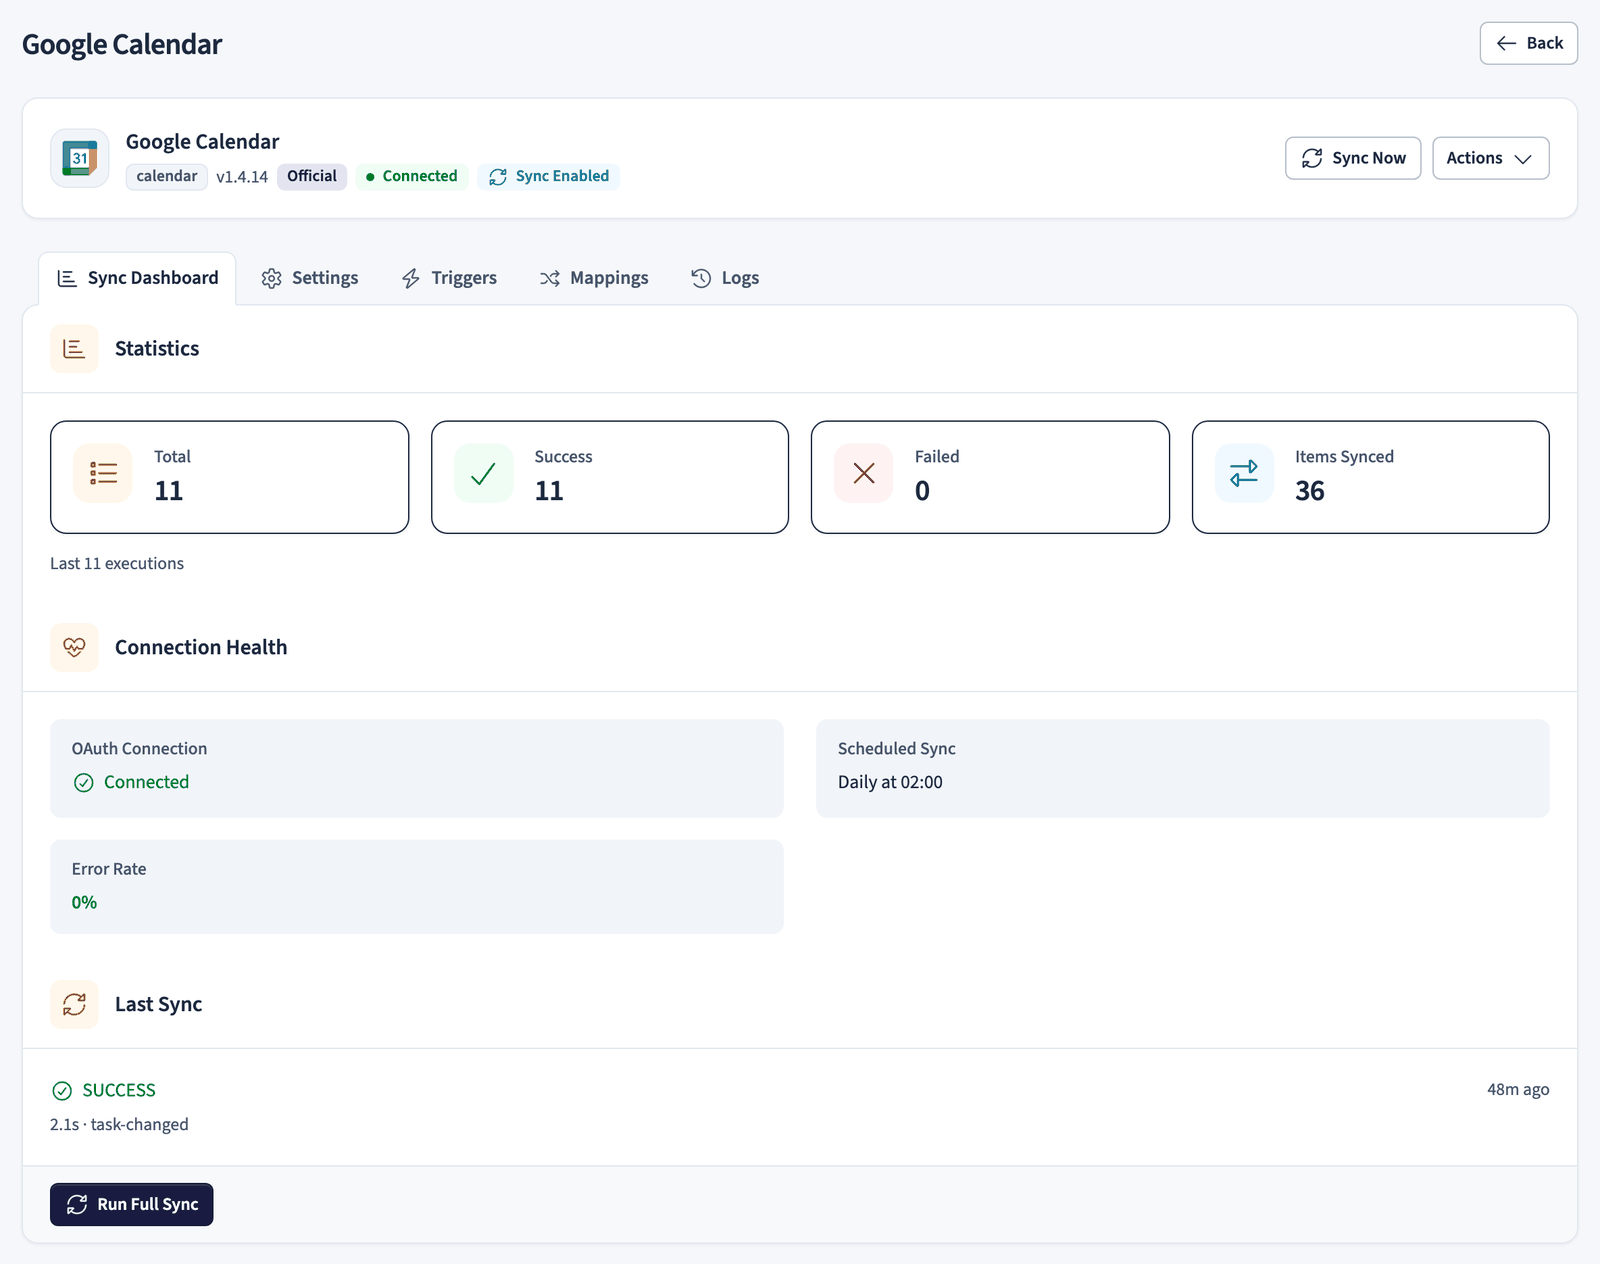Click the Connected status badge in header
This screenshot has width=1600, height=1264.
point(412,176)
